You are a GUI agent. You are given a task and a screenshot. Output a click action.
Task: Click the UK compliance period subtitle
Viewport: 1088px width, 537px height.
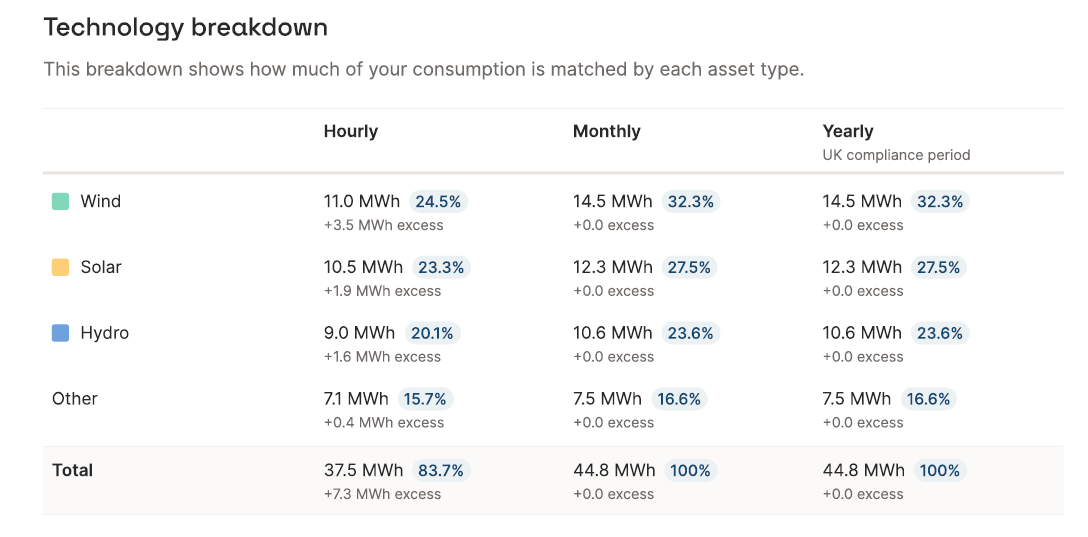tap(896, 155)
